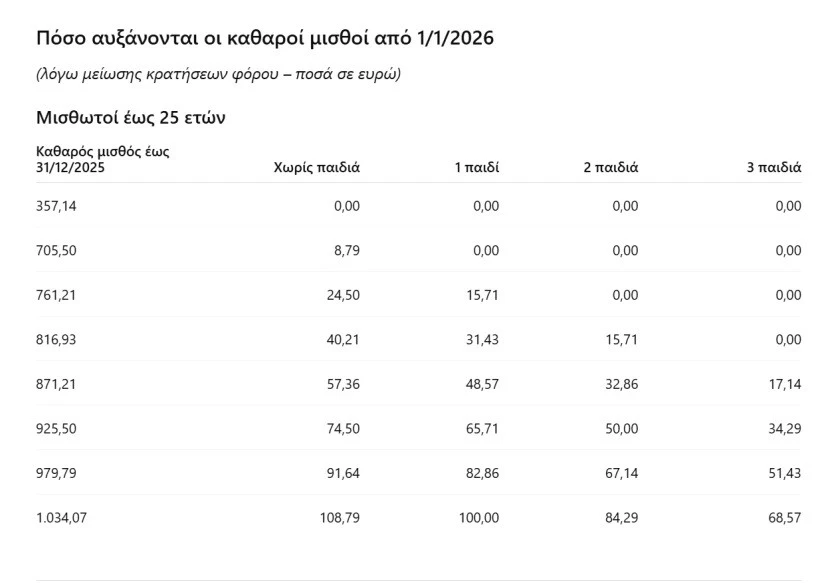
Task: Select the 979,79 salary cell
Action: [56, 473]
